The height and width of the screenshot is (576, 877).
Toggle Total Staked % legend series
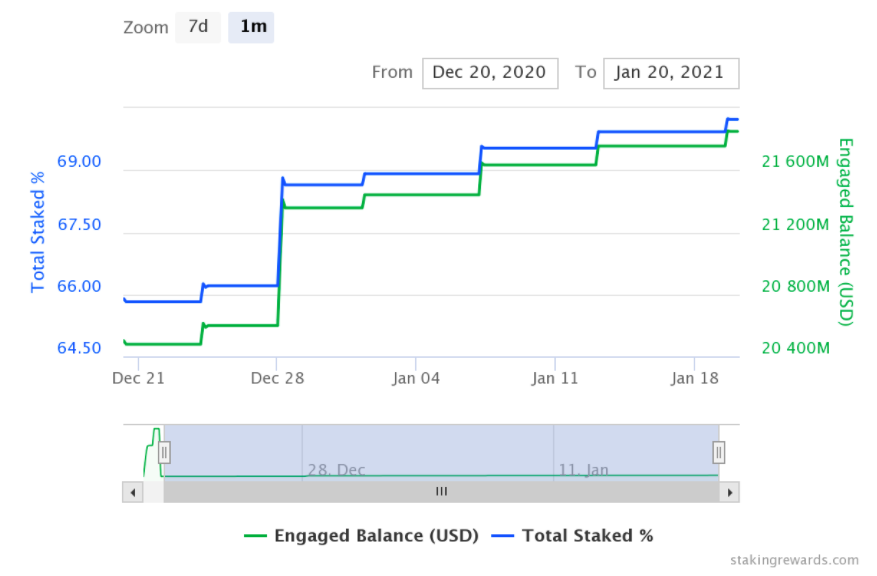click(587, 536)
